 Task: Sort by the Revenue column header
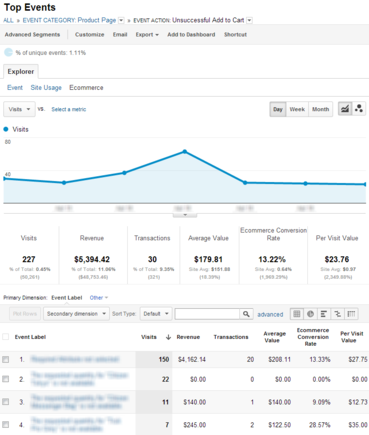tap(188, 337)
